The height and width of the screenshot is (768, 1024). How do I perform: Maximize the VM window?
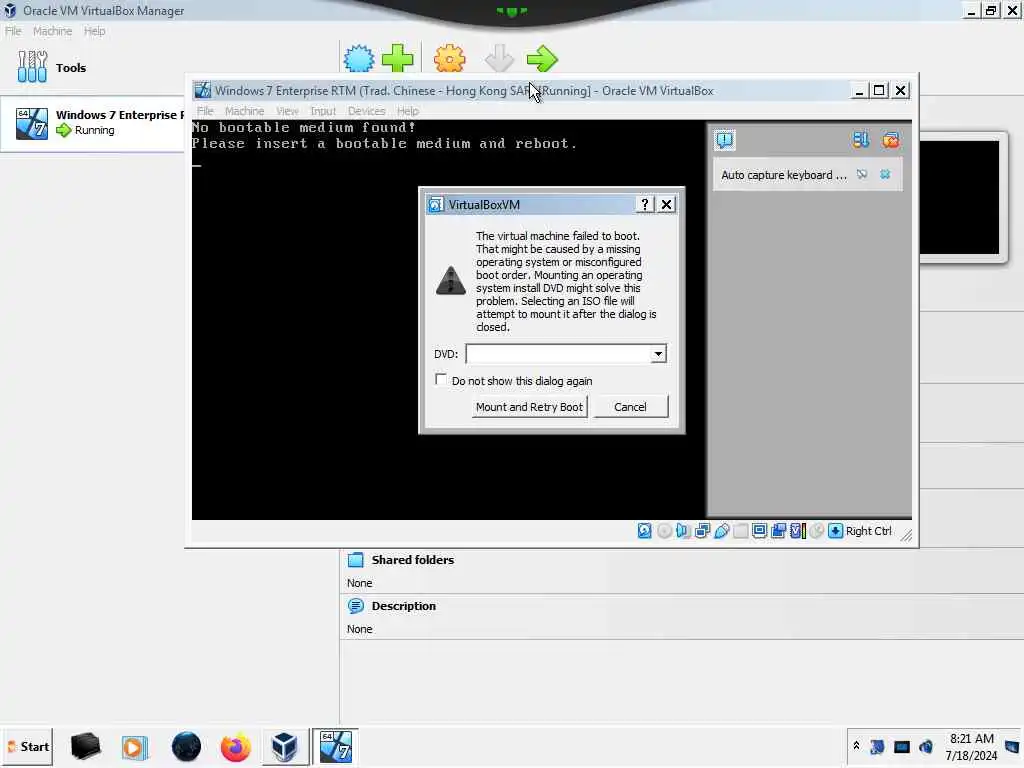coord(879,90)
